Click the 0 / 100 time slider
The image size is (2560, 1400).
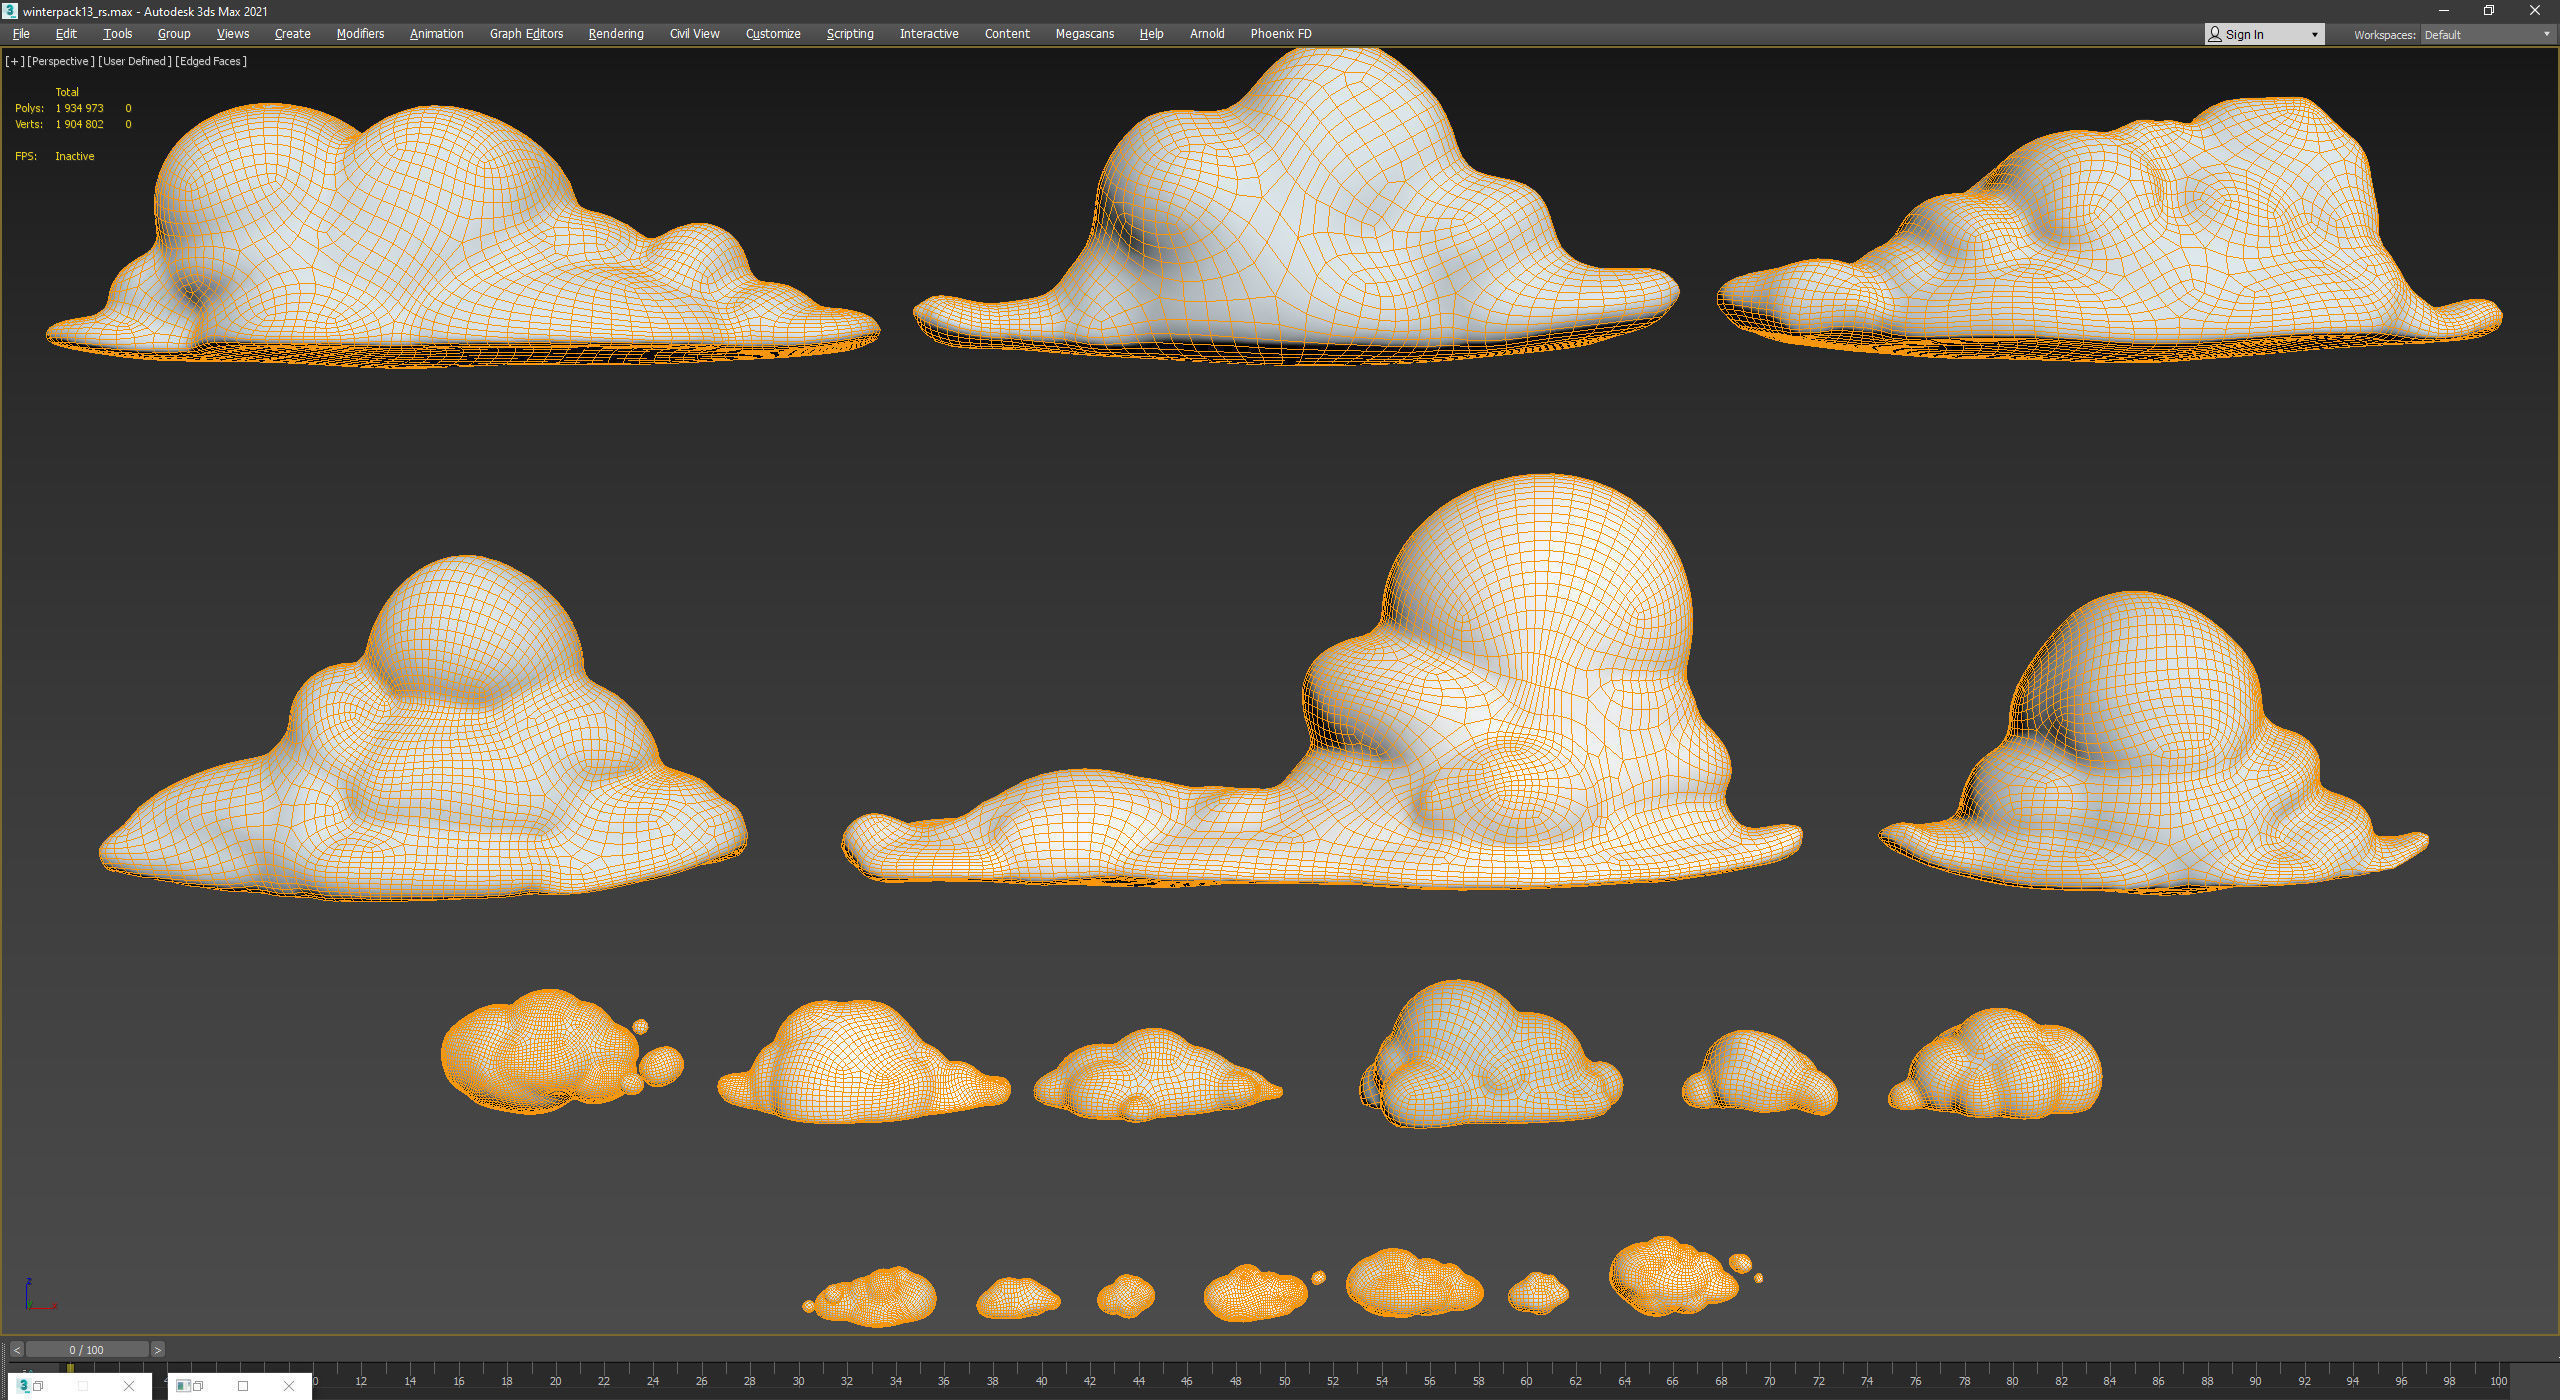click(87, 1350)
